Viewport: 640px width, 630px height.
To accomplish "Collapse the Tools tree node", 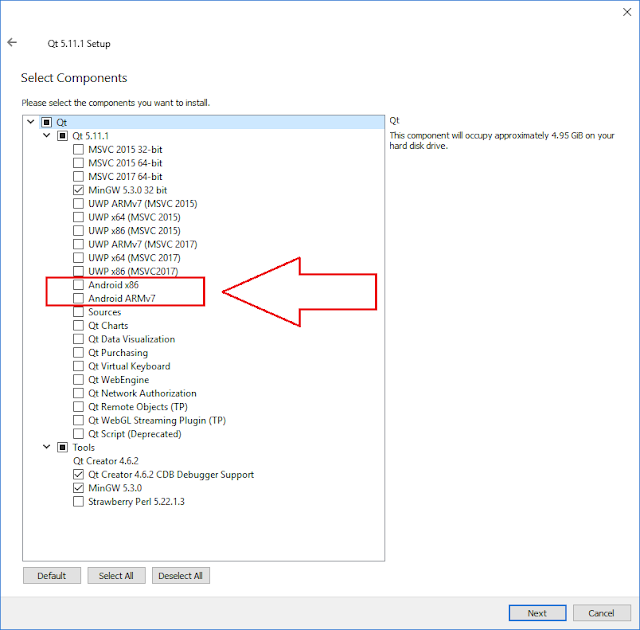I will pyautogui.click(x=47, y=447).
